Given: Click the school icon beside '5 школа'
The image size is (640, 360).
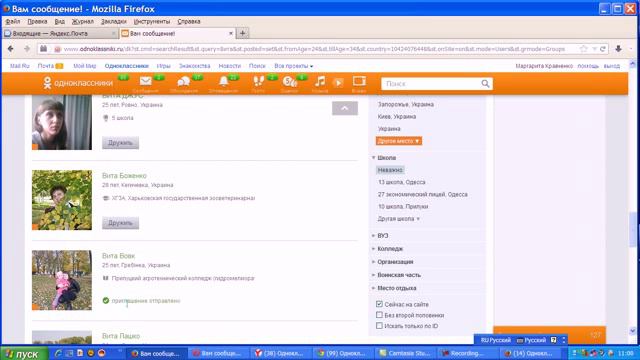Looking at the screenshot, I should click(106, 118).
